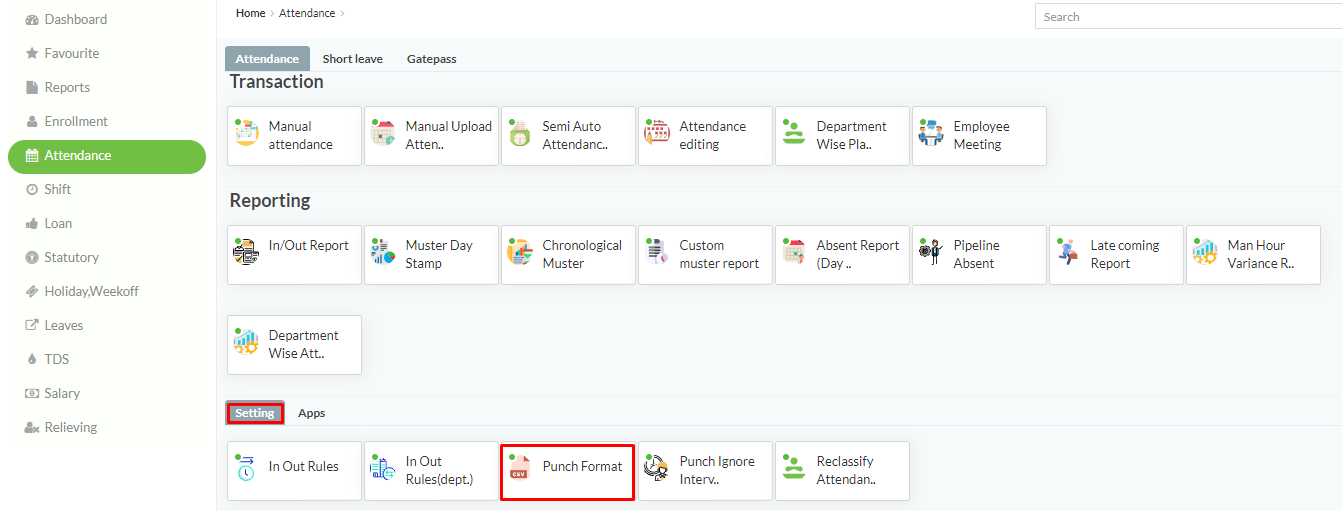Viewport: 1342px width, 511px height.
Task: Open Reports sidebar item
Action: point(107,87)
